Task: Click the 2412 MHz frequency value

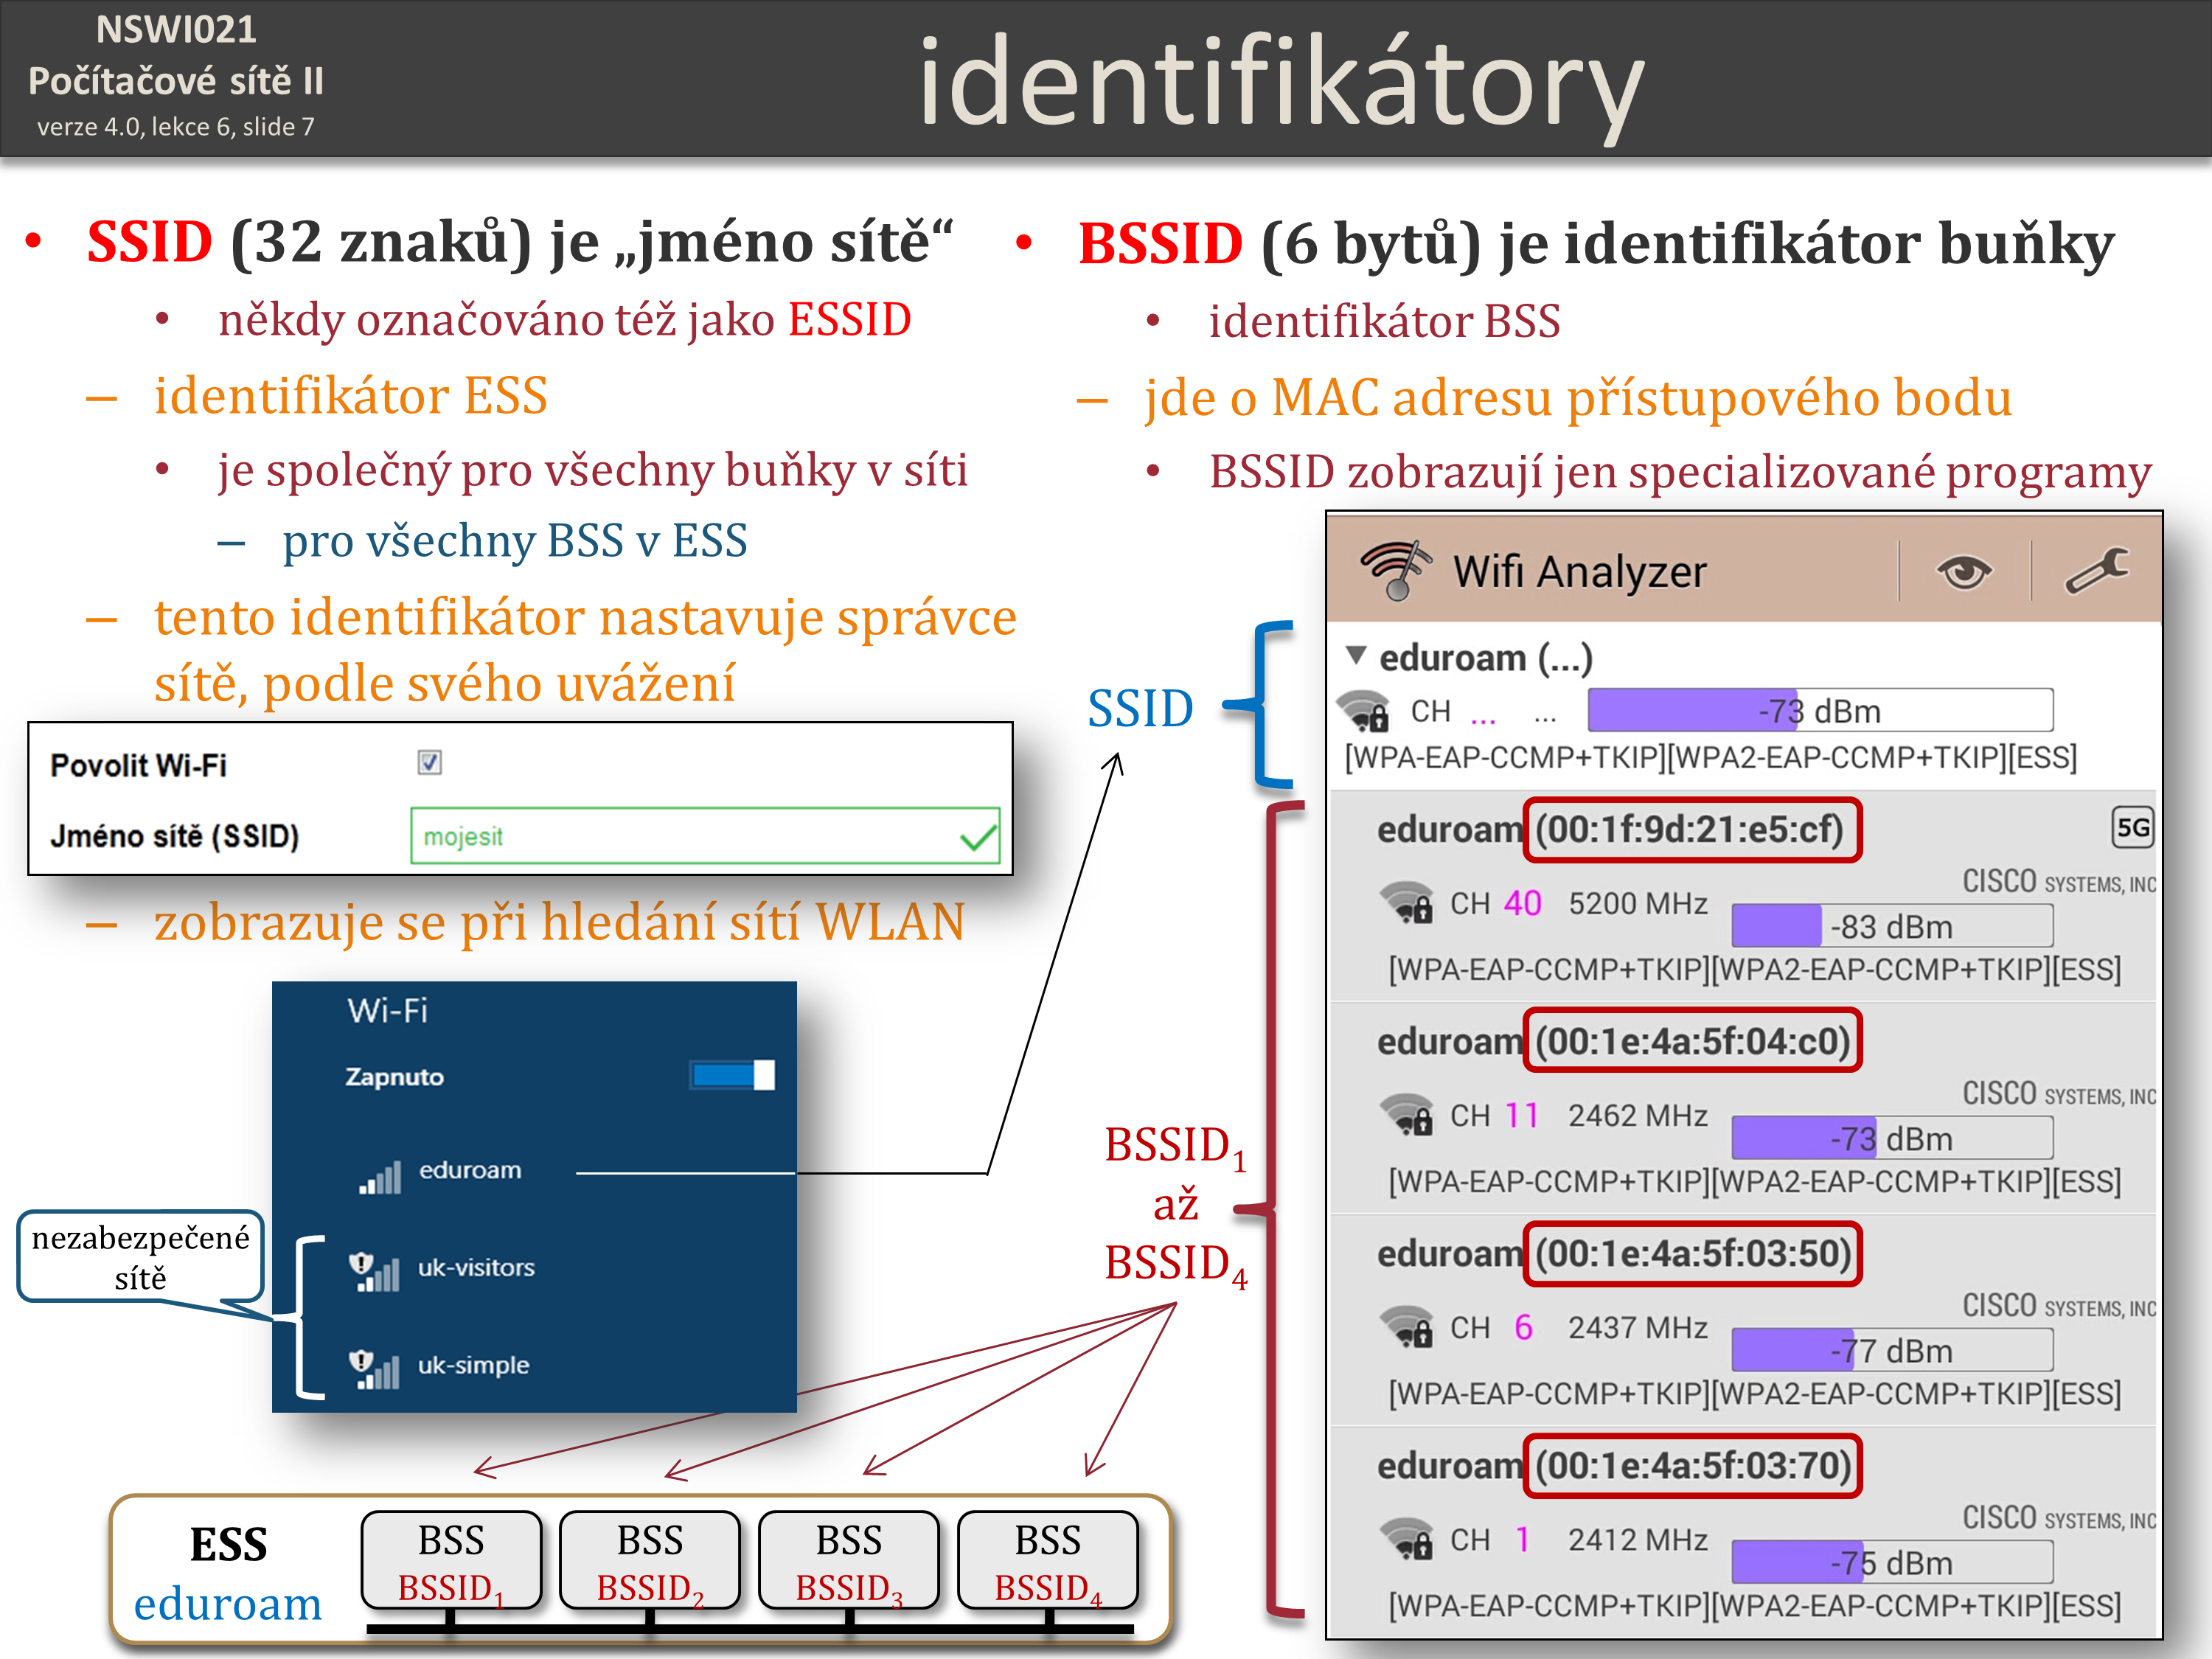Action: pos(1637,1539)
